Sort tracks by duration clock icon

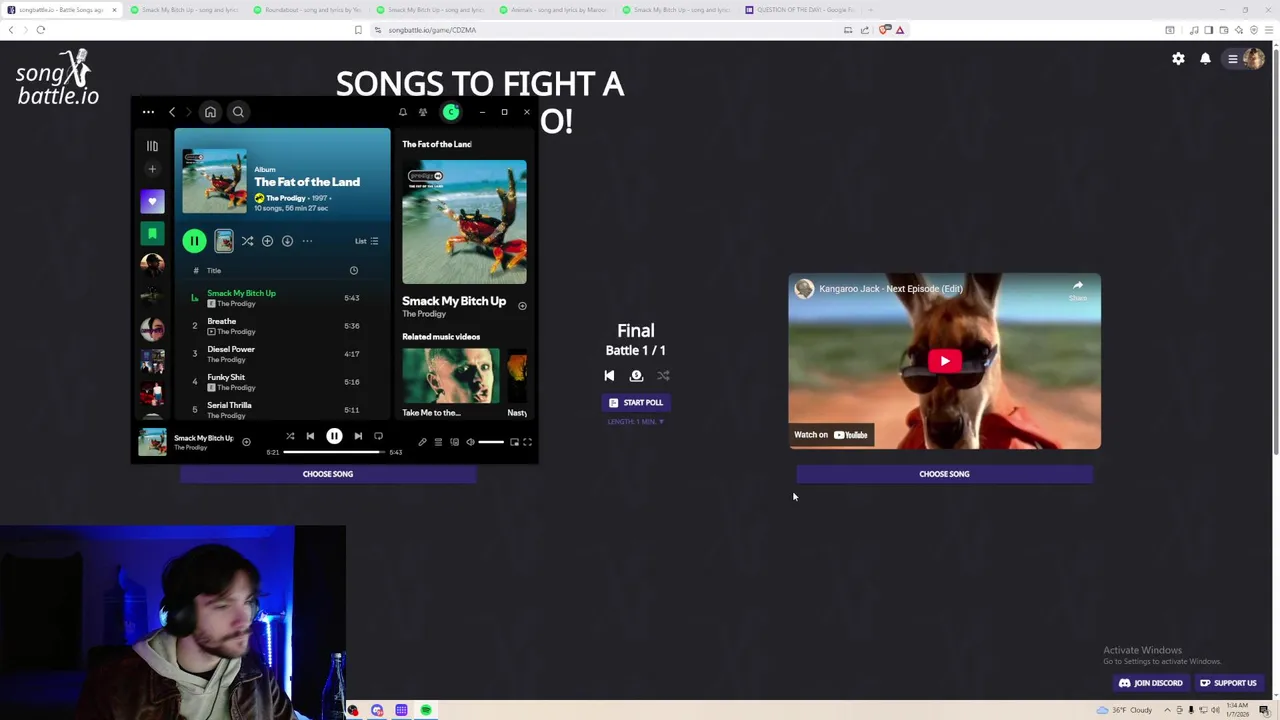[353, 270]
